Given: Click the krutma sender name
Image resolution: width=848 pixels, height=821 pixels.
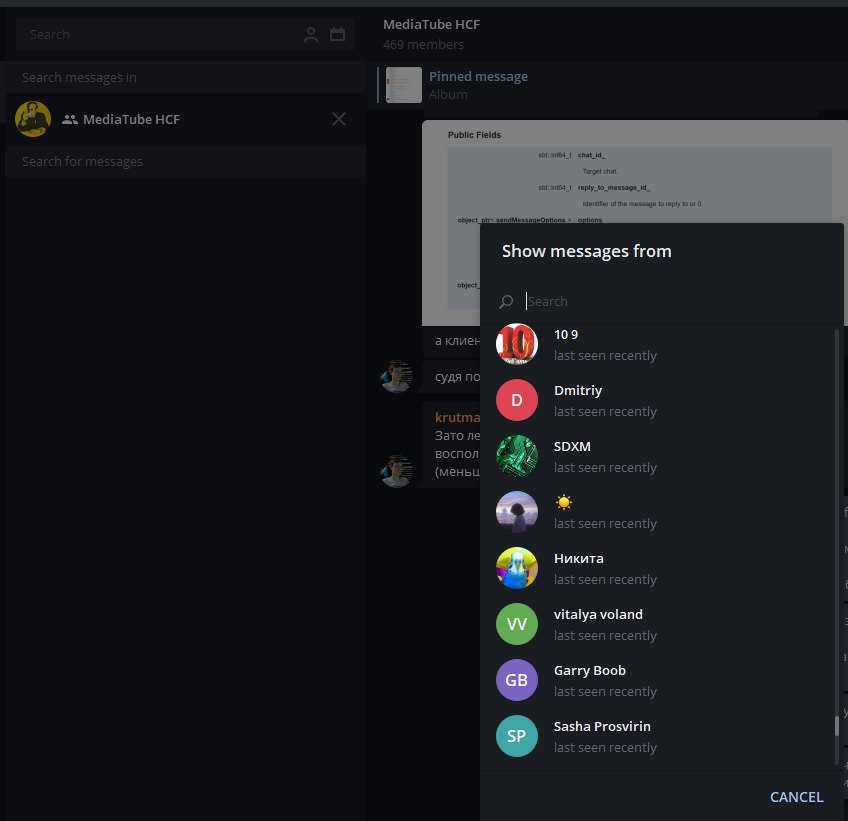Looking at the screenshot, I should click(x=458, y=417).
